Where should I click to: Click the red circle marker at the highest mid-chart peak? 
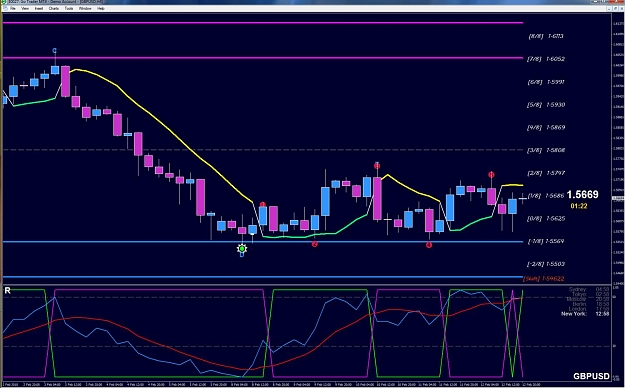[x=377, y=165]
